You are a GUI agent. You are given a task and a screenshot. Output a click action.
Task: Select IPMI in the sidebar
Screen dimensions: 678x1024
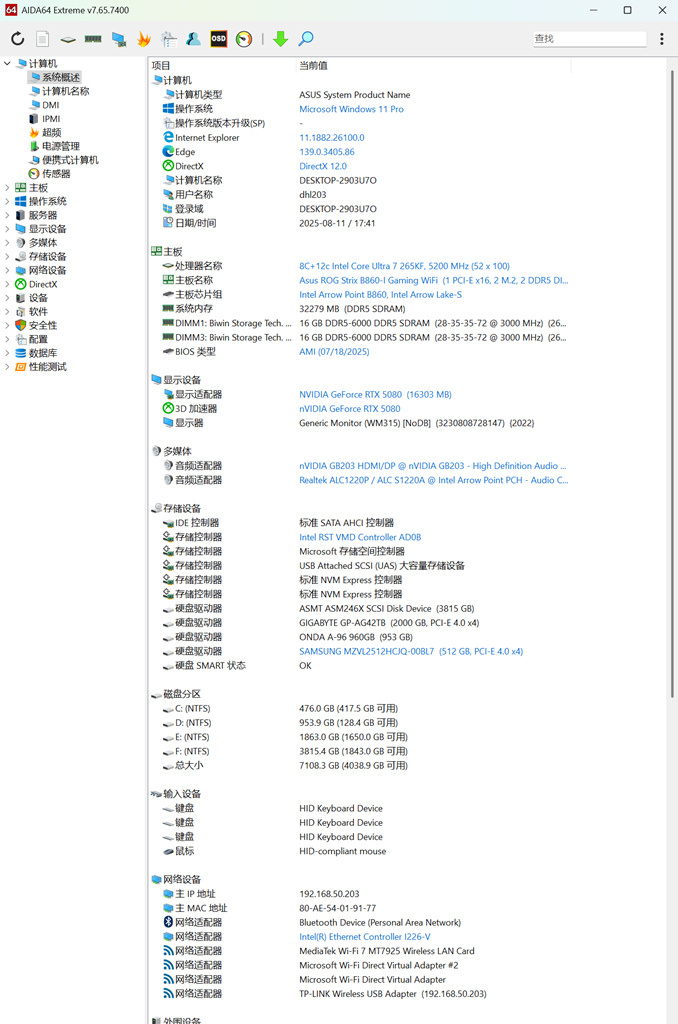pos(51,119)
